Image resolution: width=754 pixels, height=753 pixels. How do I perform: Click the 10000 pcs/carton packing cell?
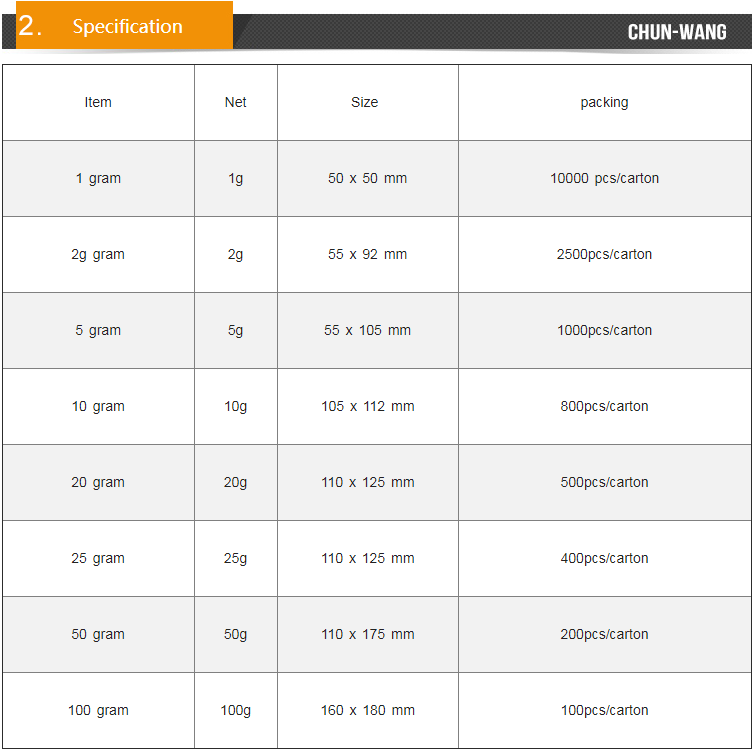pos(604,178)
